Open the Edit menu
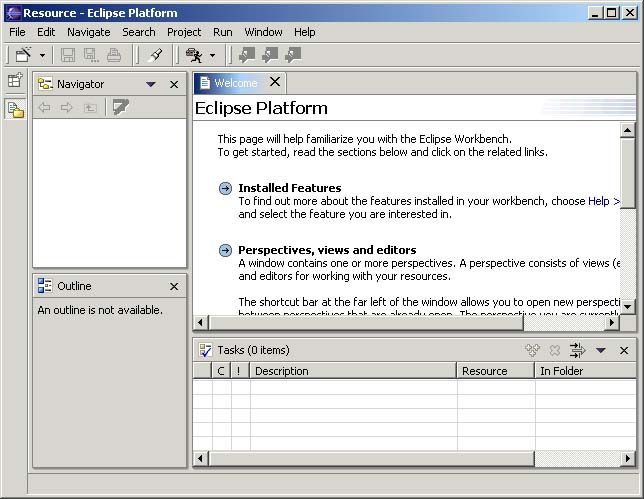This screenshot has height=499, width=644. tap(46, 32)
